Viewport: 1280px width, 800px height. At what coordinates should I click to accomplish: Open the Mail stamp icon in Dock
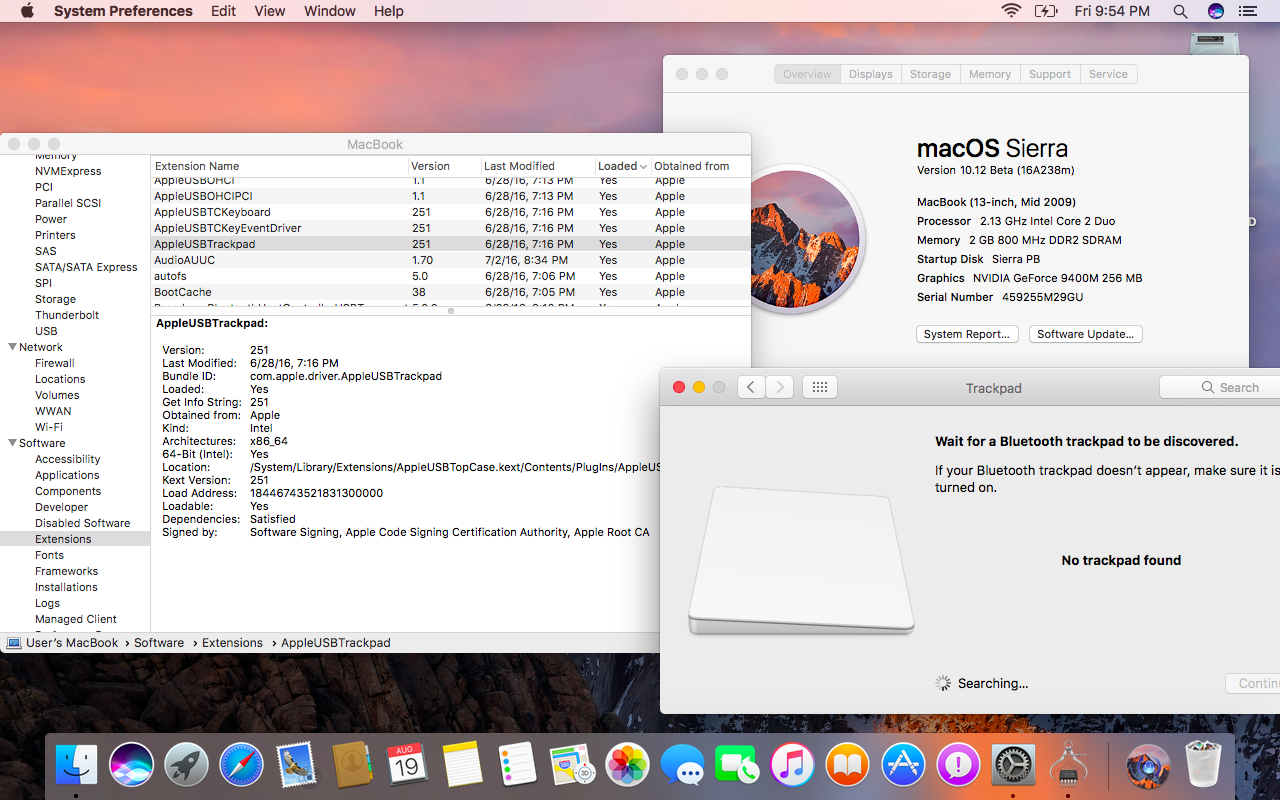pos(297,766)
